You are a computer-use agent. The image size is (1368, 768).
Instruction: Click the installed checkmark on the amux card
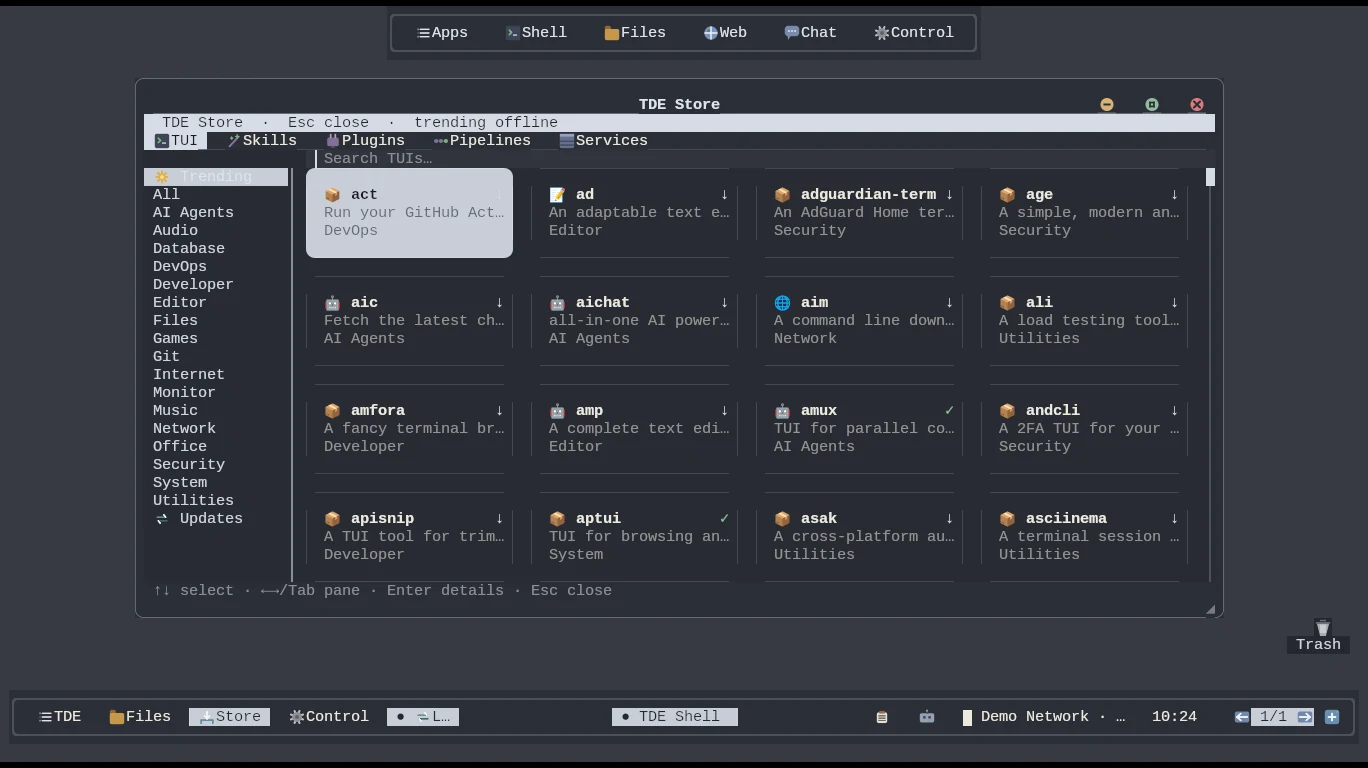949,411
